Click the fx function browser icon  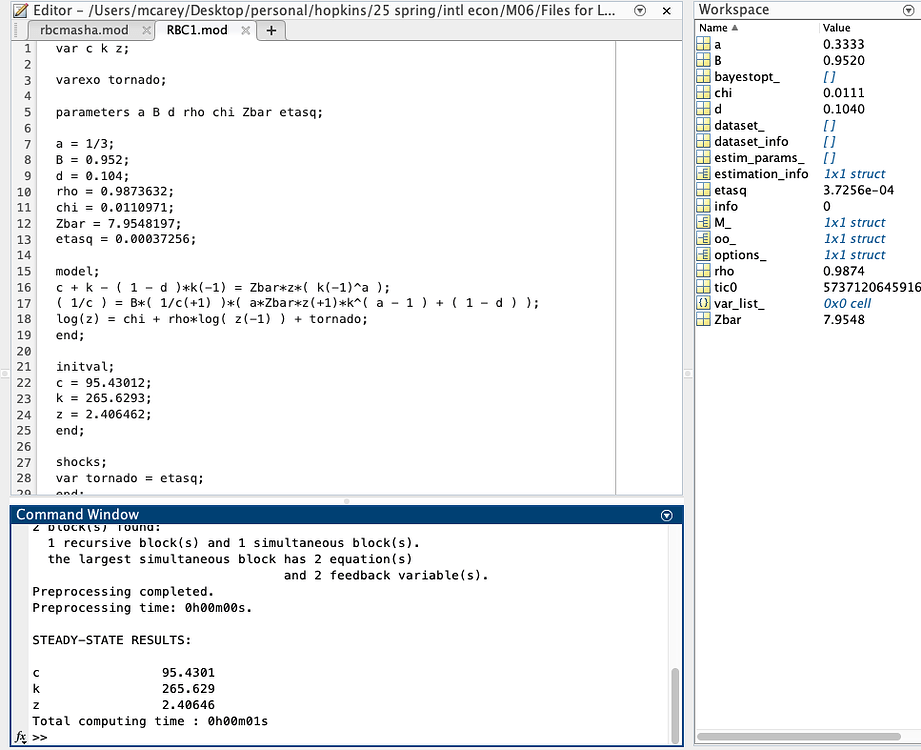pos(21,736)
